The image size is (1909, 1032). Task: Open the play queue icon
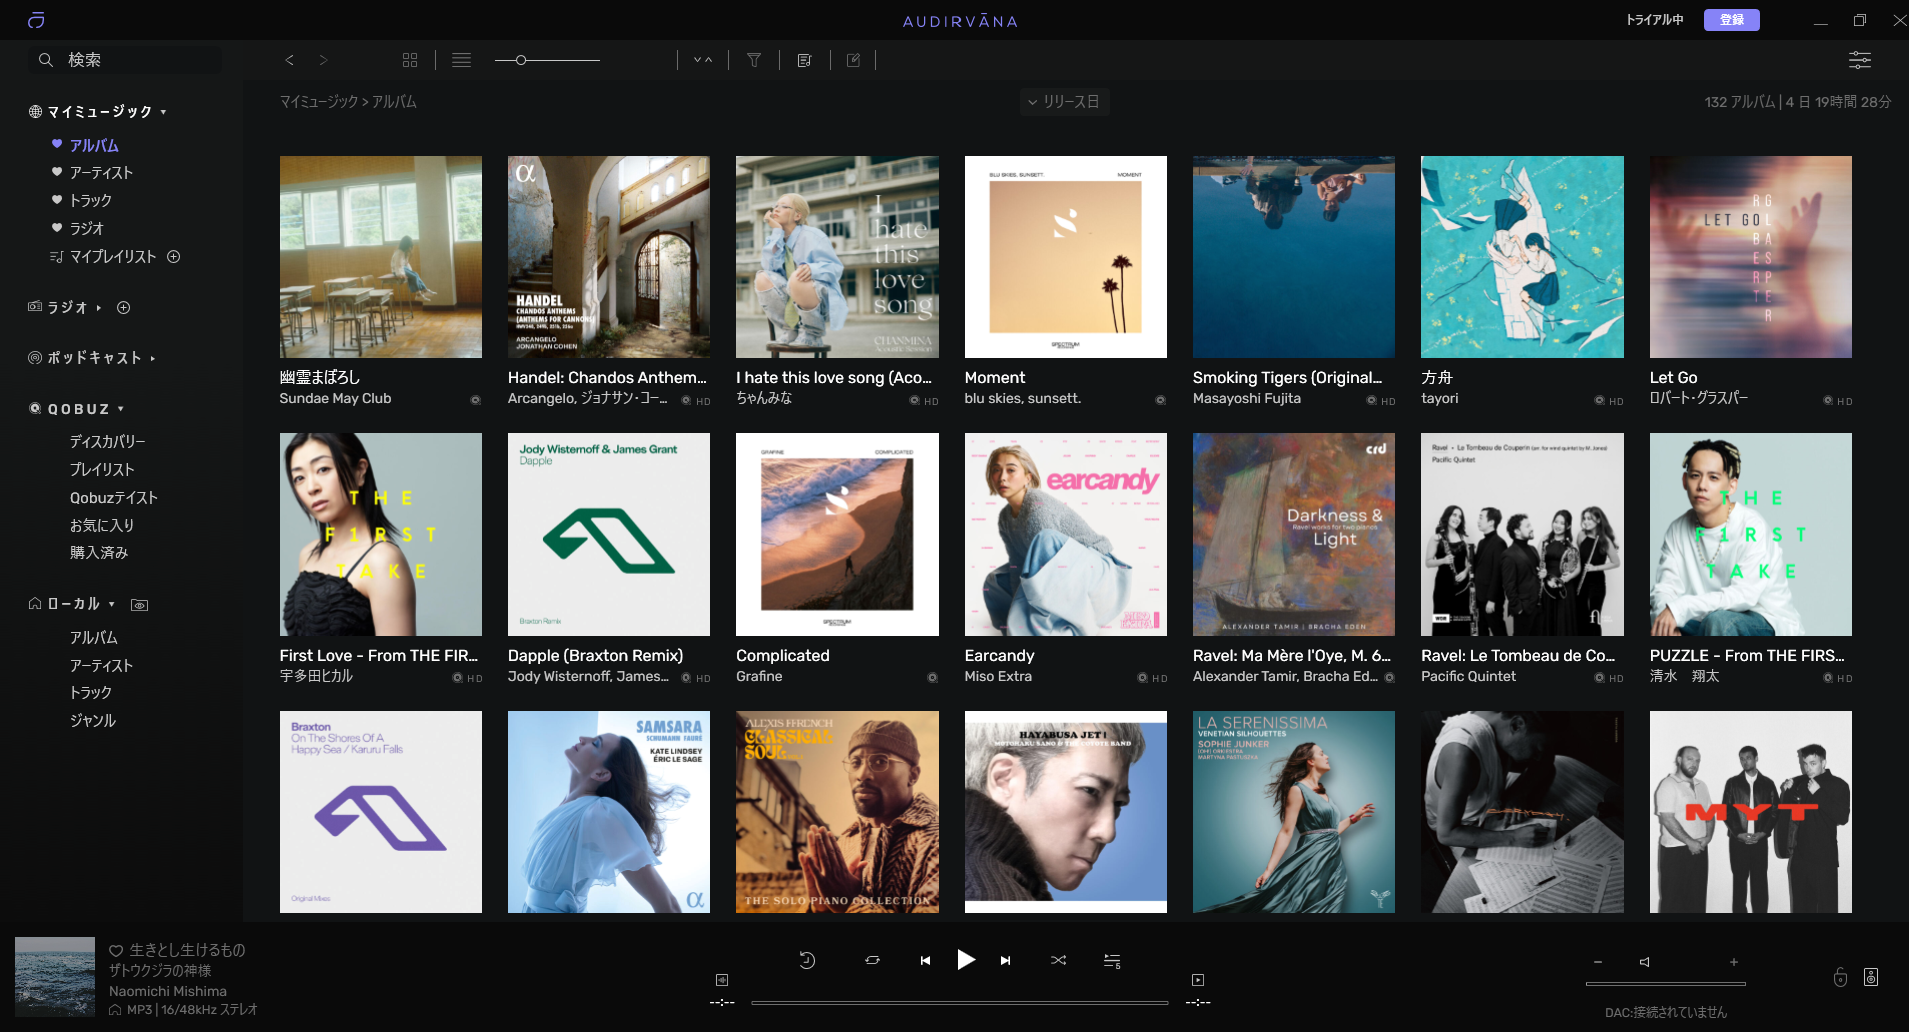1111,961
